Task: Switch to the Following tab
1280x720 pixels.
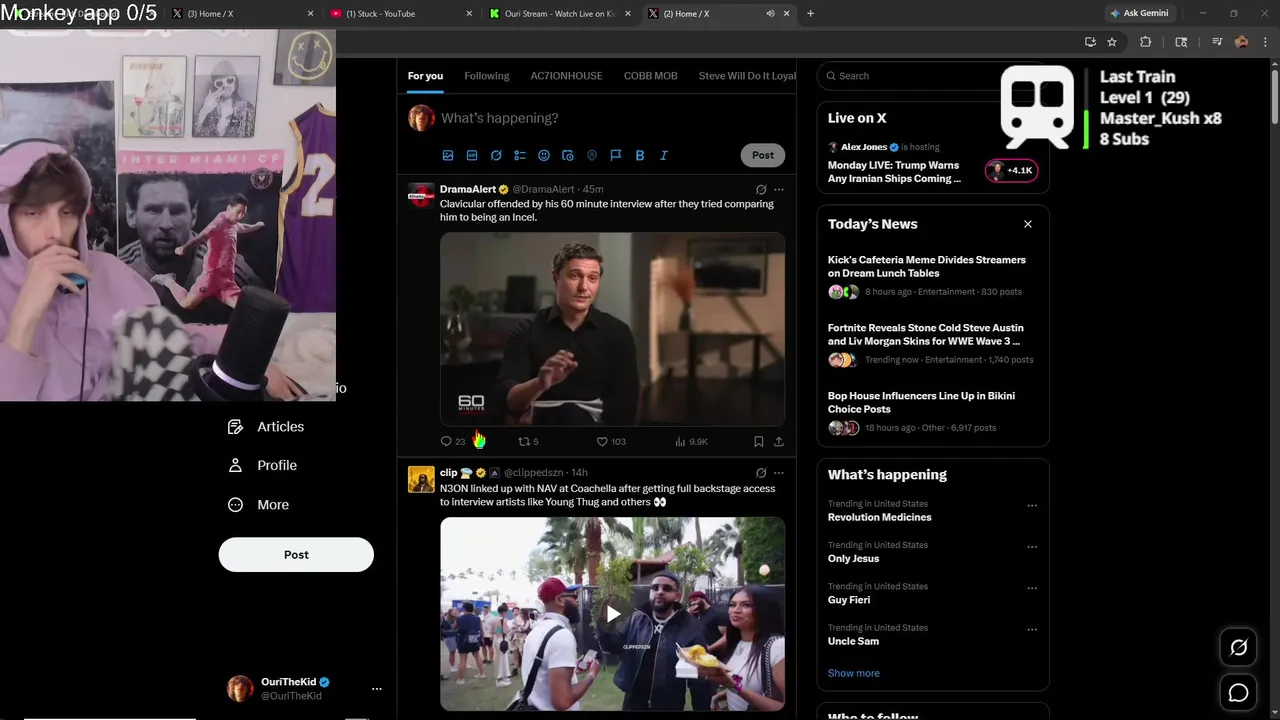Action: tap(487, 76)
